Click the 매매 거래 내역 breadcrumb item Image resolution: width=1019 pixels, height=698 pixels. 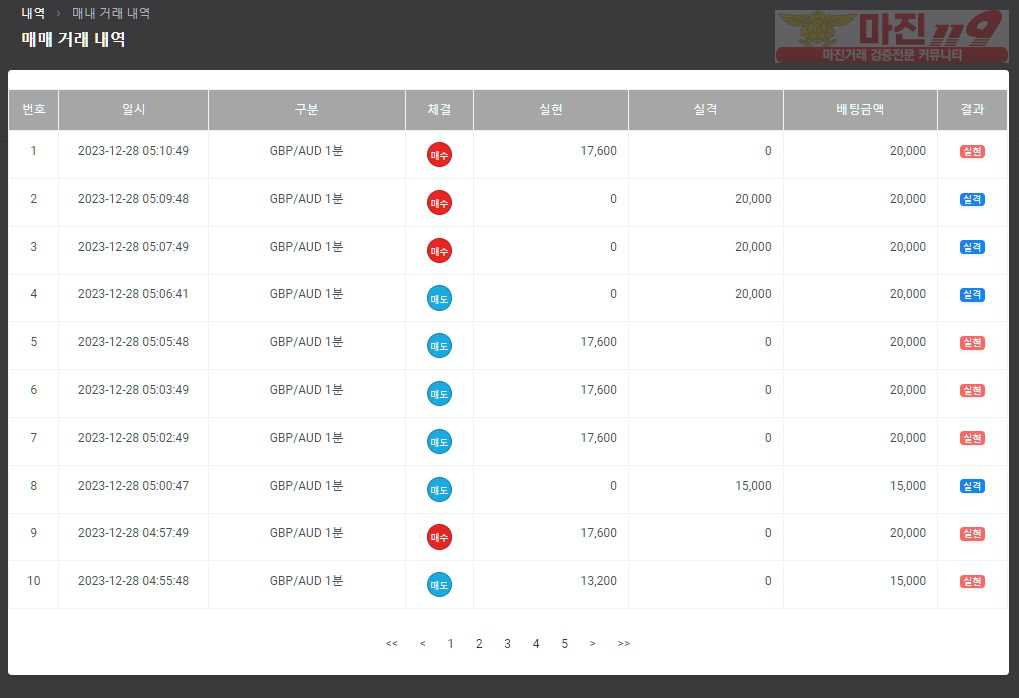[x=111, y=13]
